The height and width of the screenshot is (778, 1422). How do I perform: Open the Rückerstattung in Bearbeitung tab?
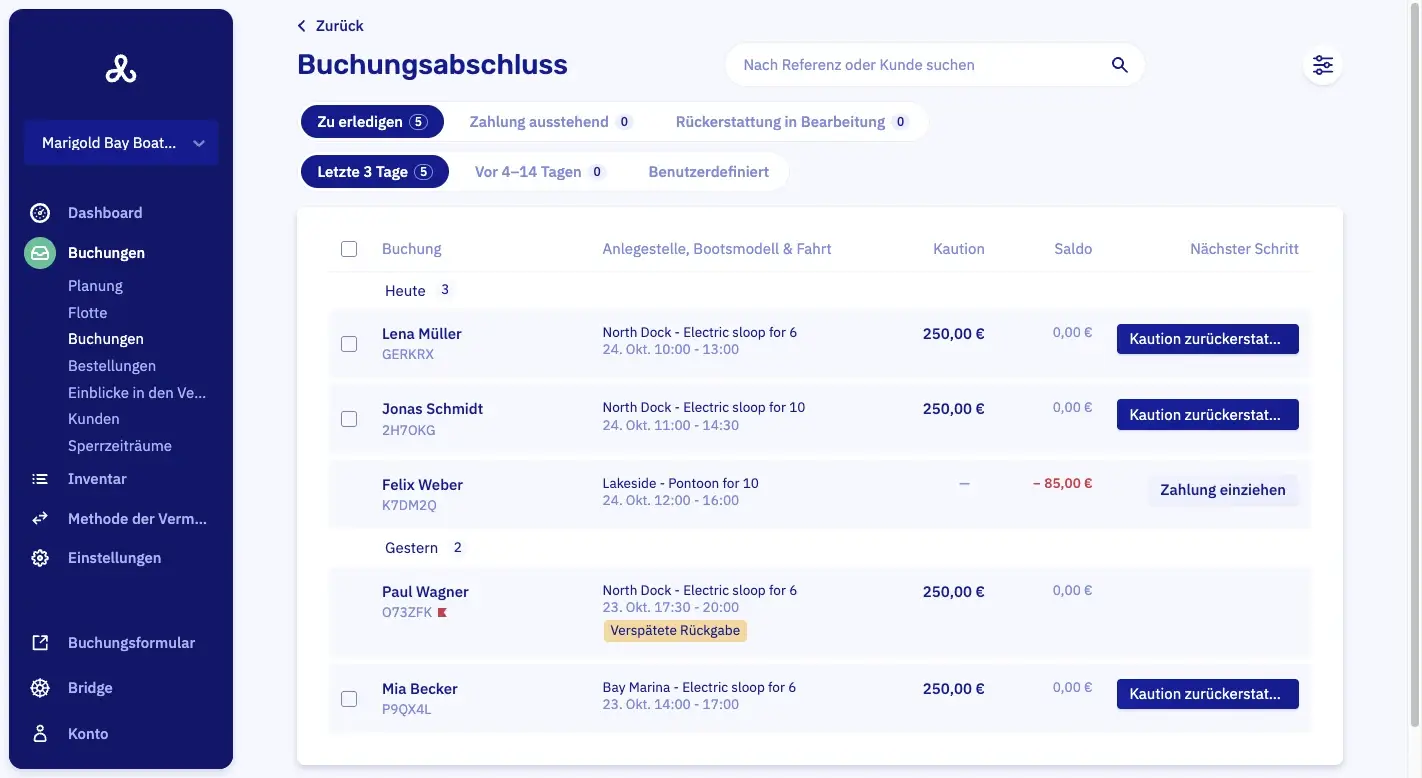(791, 122)
